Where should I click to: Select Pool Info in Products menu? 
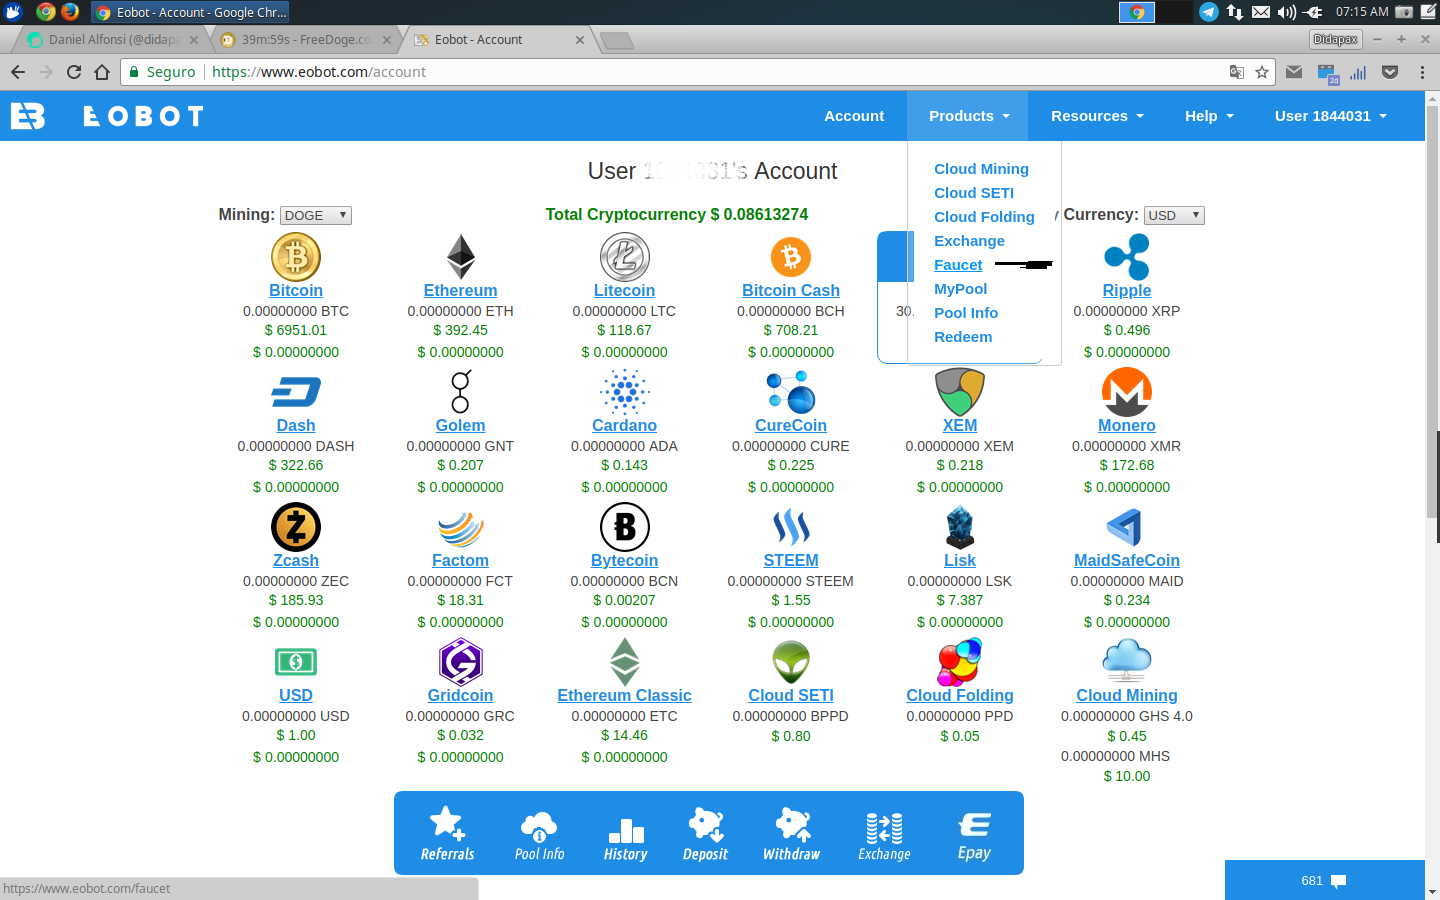click(x=966, y=313)
